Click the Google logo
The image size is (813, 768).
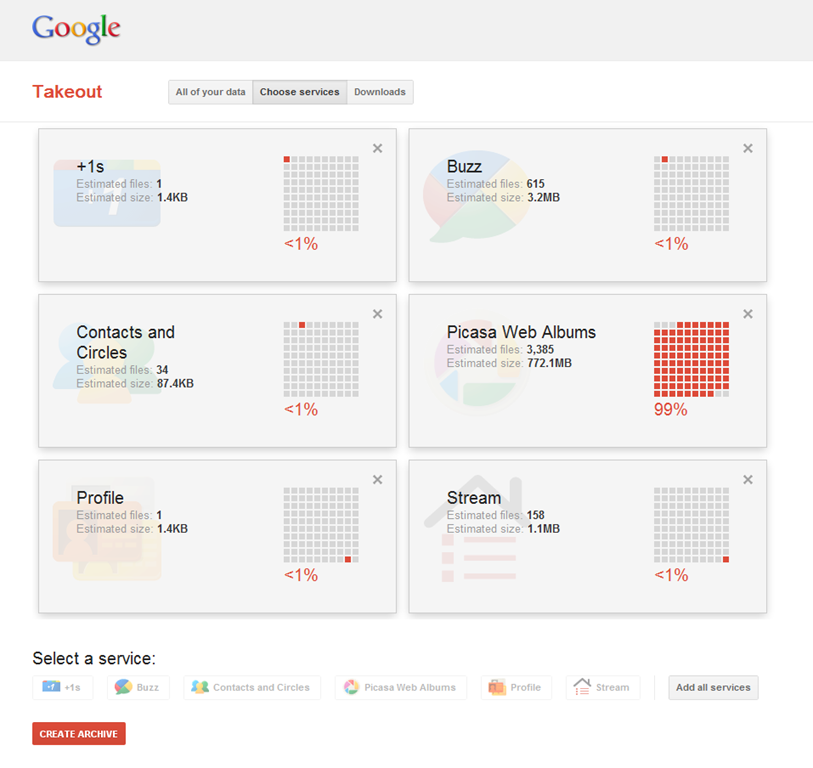click(x=76, y=29)
